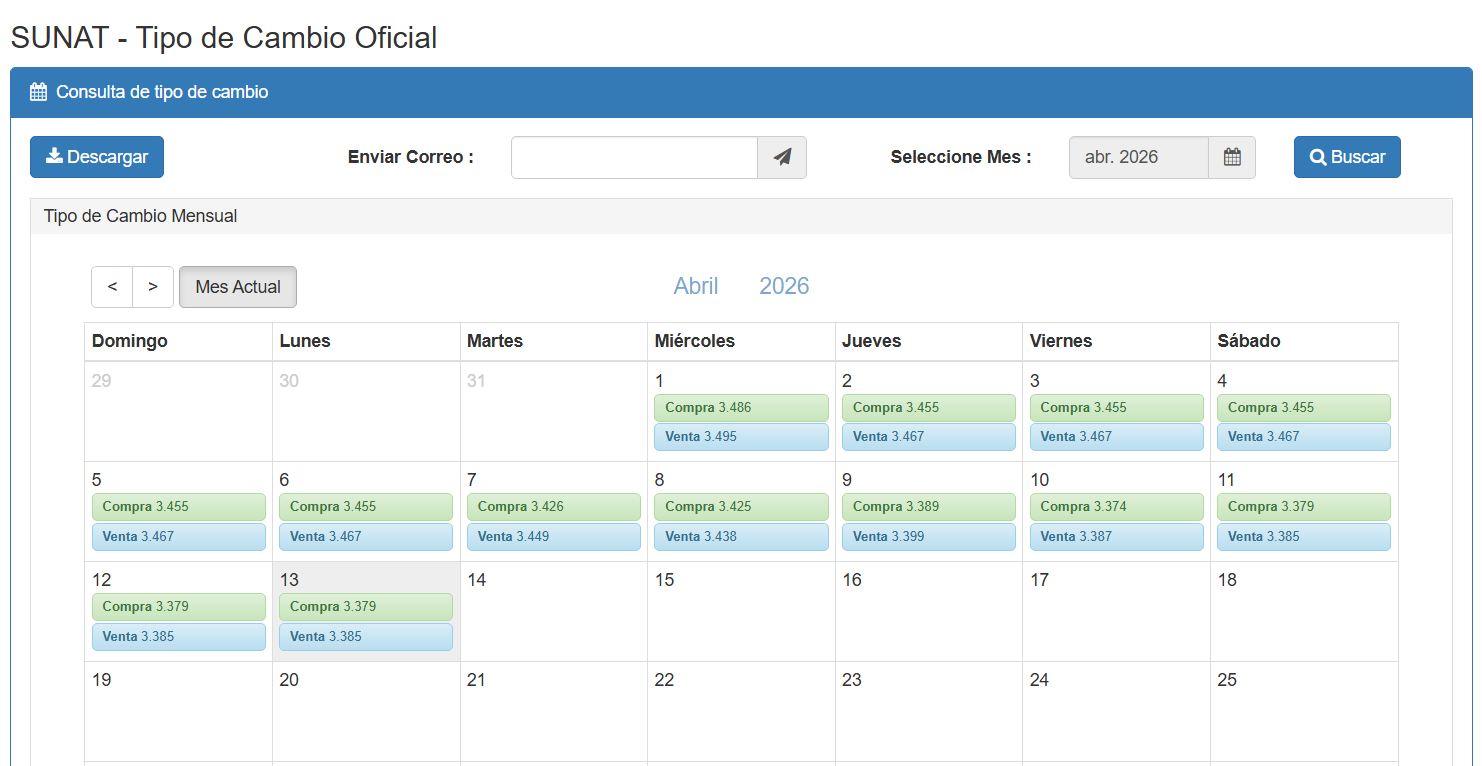Click the Mes Actual button
Screen dimensions: 1482x766
(238, 287)
